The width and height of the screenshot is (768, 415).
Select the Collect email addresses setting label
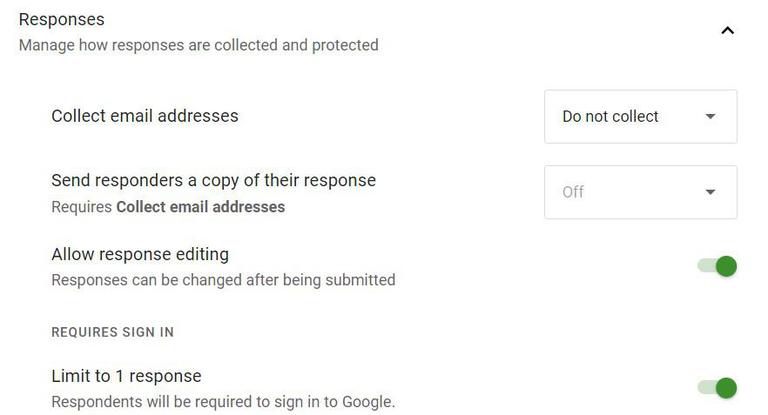145,116
